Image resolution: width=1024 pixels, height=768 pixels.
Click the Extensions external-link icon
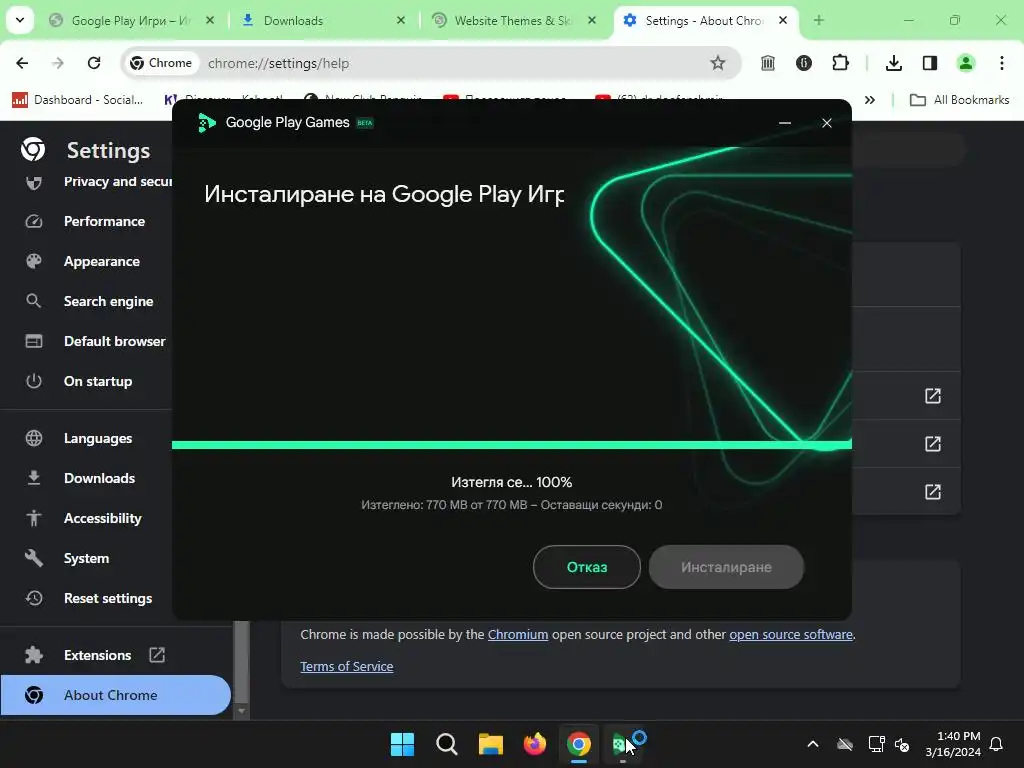pyautogui.click(x=157, y=654)
